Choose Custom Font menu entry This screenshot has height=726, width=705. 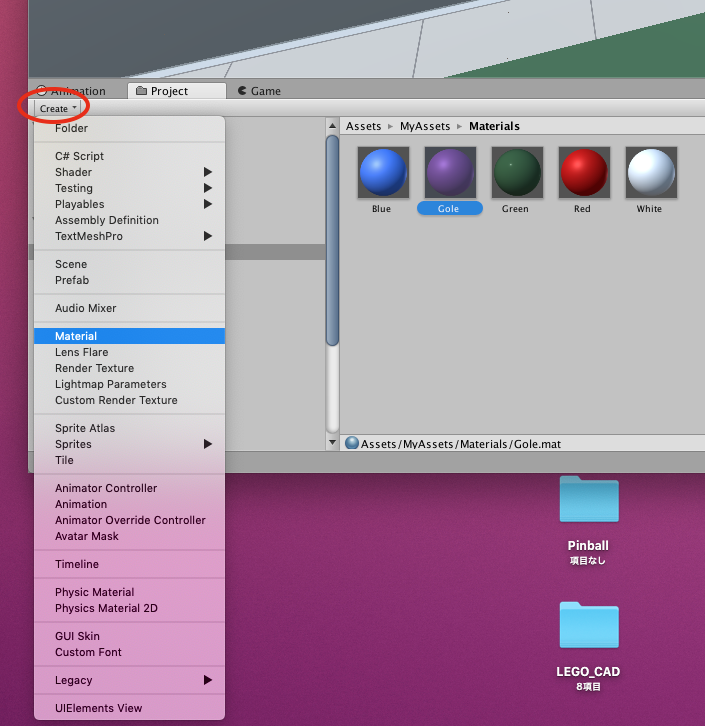click(x=130, y=652)
